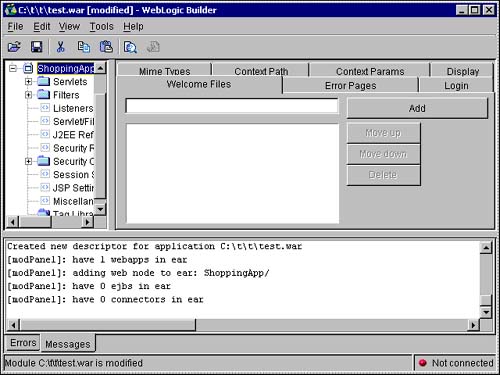500x375 pixels.
Task: Switch to the Display tab
Action: [x=463, y=70]
